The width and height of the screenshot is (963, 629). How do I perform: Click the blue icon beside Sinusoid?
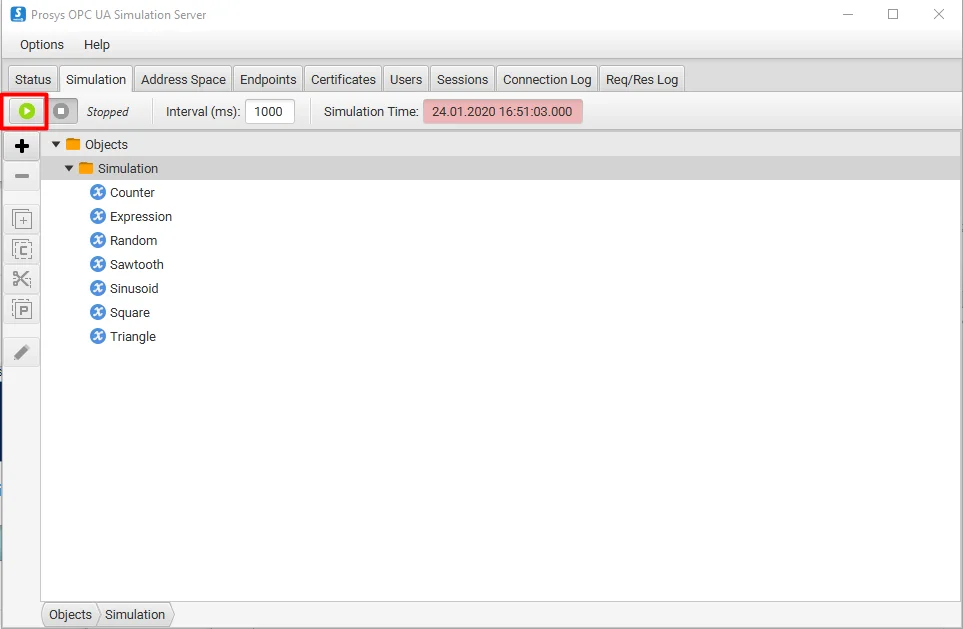point(98,288)
